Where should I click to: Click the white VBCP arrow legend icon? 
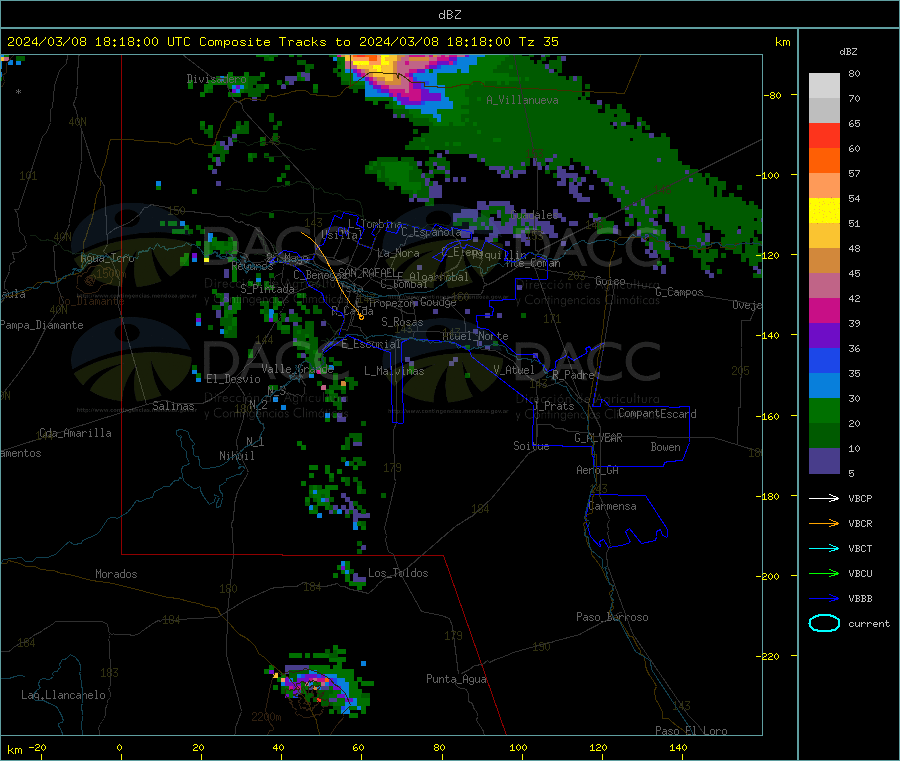pos(824,498)
